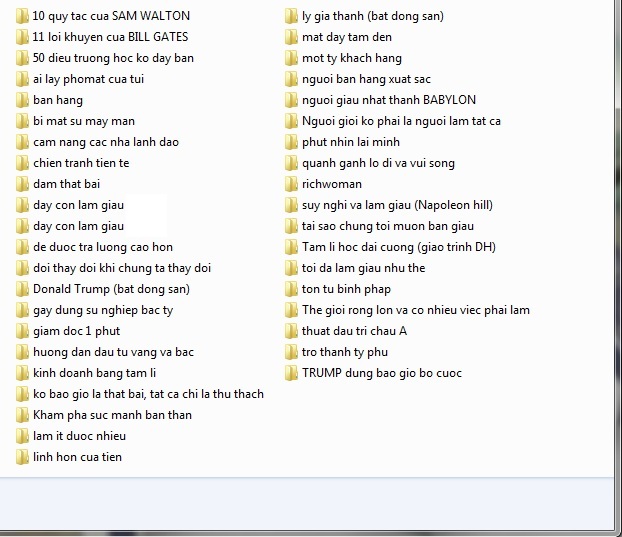Select the folder named giam doc 1 phut
622x537 pixels.
[x=76, y=331]
